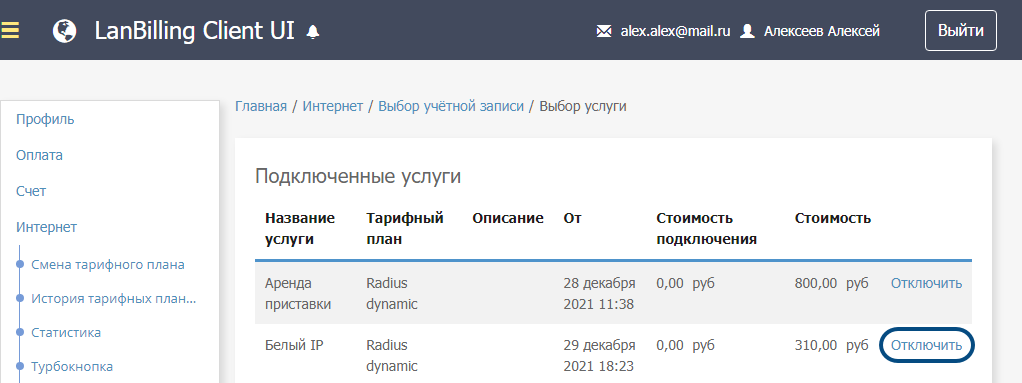This screenshot has width=1022, height=383.
Task: Open Оплата in the sidebar
Action: (x=39, y=155)
